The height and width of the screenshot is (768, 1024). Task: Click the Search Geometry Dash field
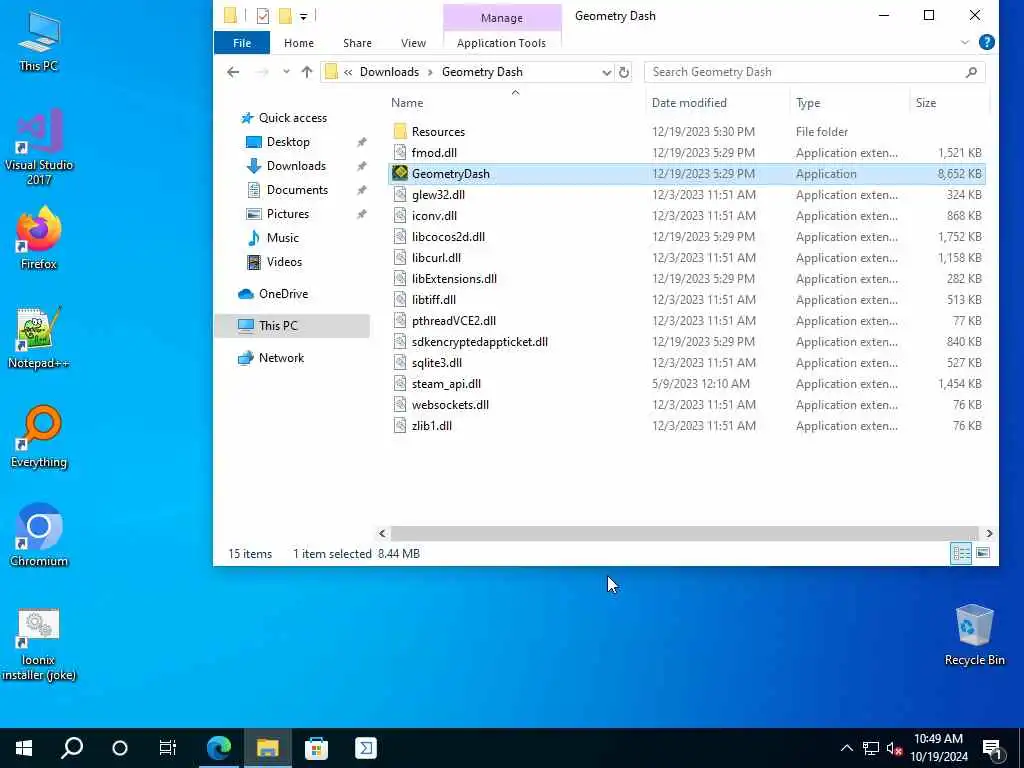click(x=814, y=72)
